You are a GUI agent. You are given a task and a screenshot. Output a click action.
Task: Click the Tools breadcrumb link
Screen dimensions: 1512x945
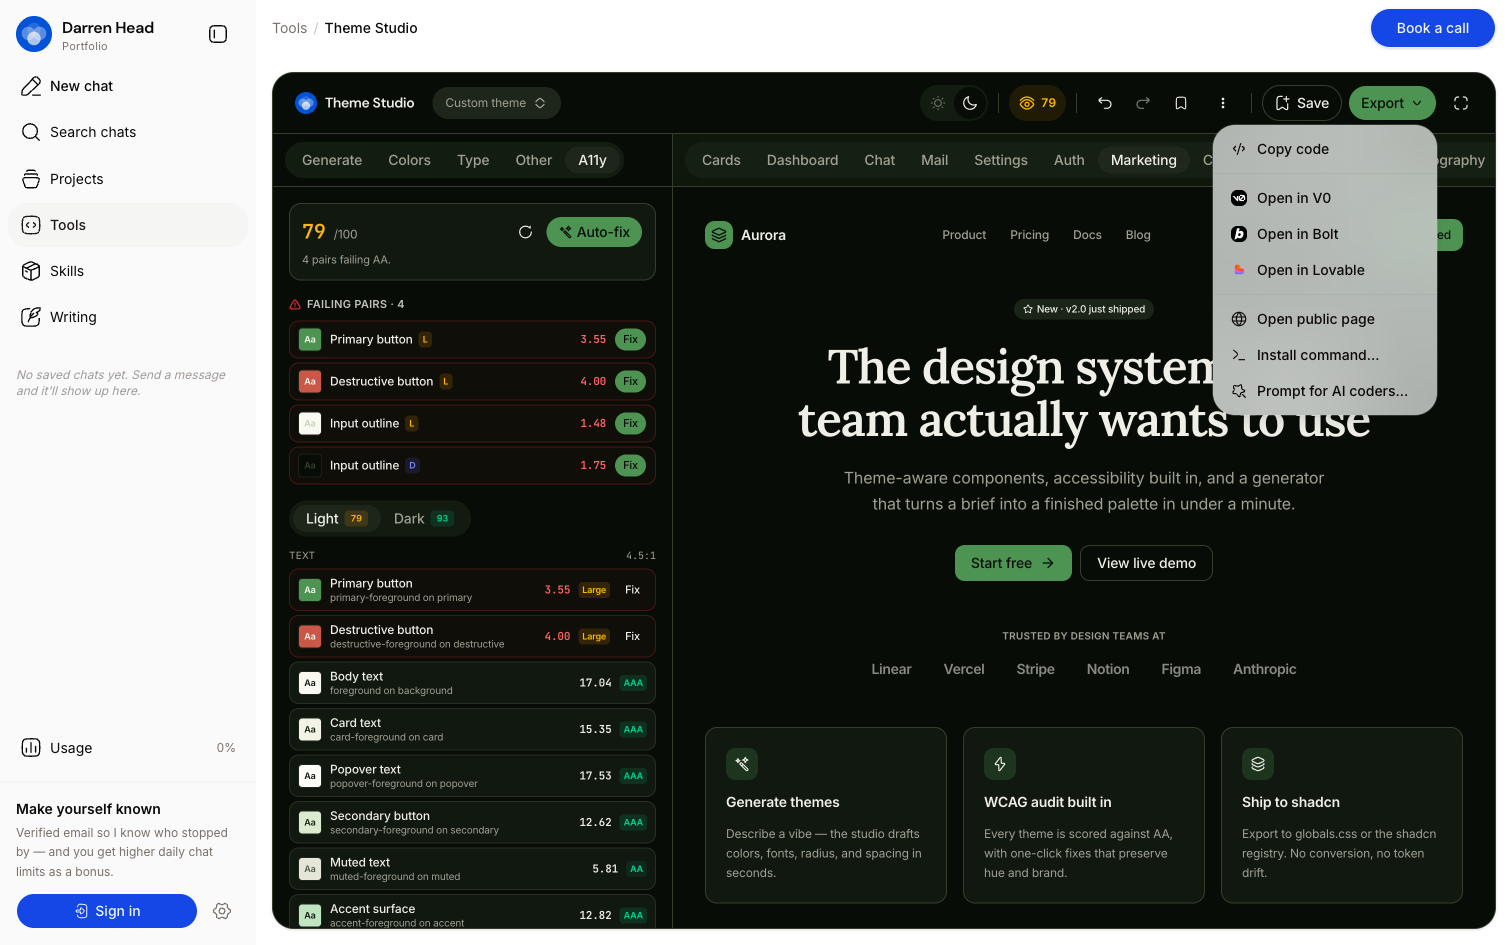[x=289, y=28]
